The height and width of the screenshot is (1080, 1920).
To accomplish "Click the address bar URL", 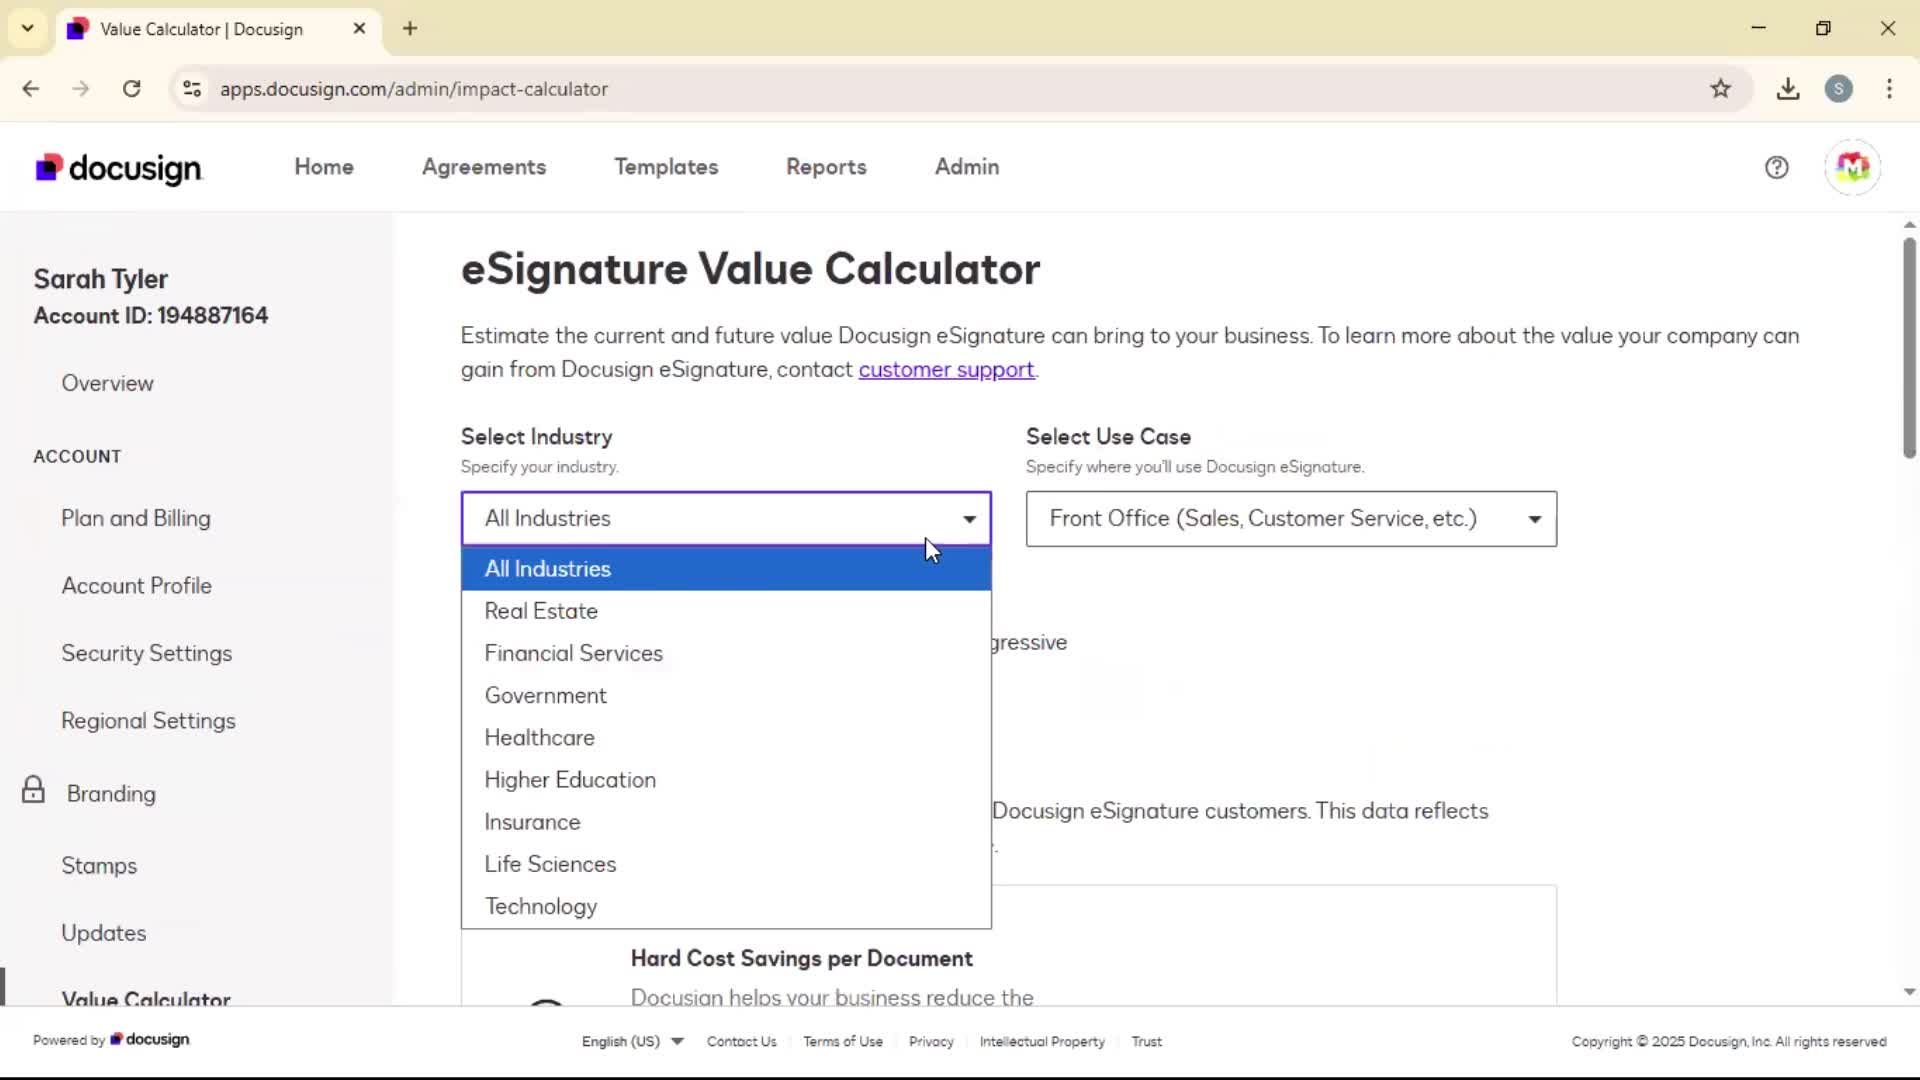I will [x=414, y=89].
